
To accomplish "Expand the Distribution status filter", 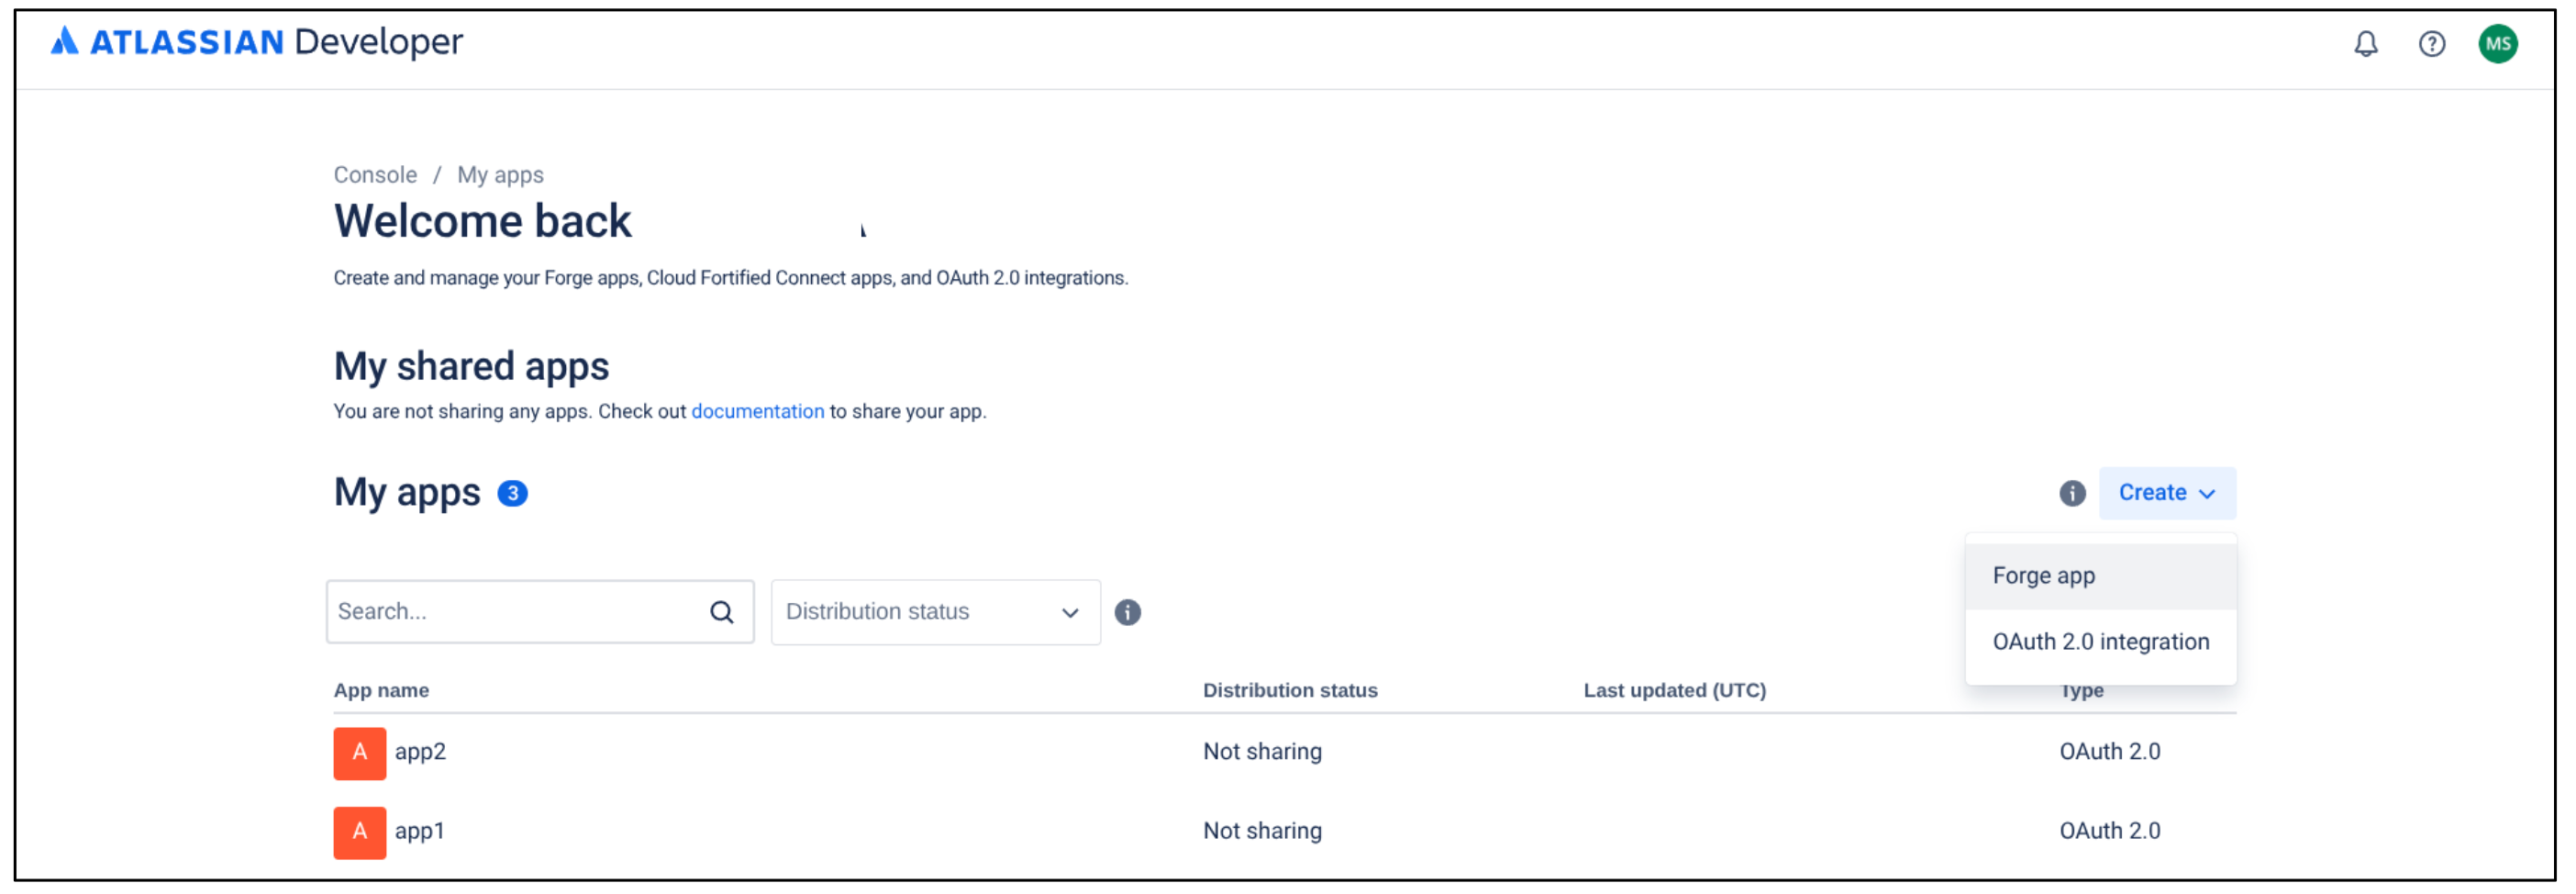I will [934, 611].
